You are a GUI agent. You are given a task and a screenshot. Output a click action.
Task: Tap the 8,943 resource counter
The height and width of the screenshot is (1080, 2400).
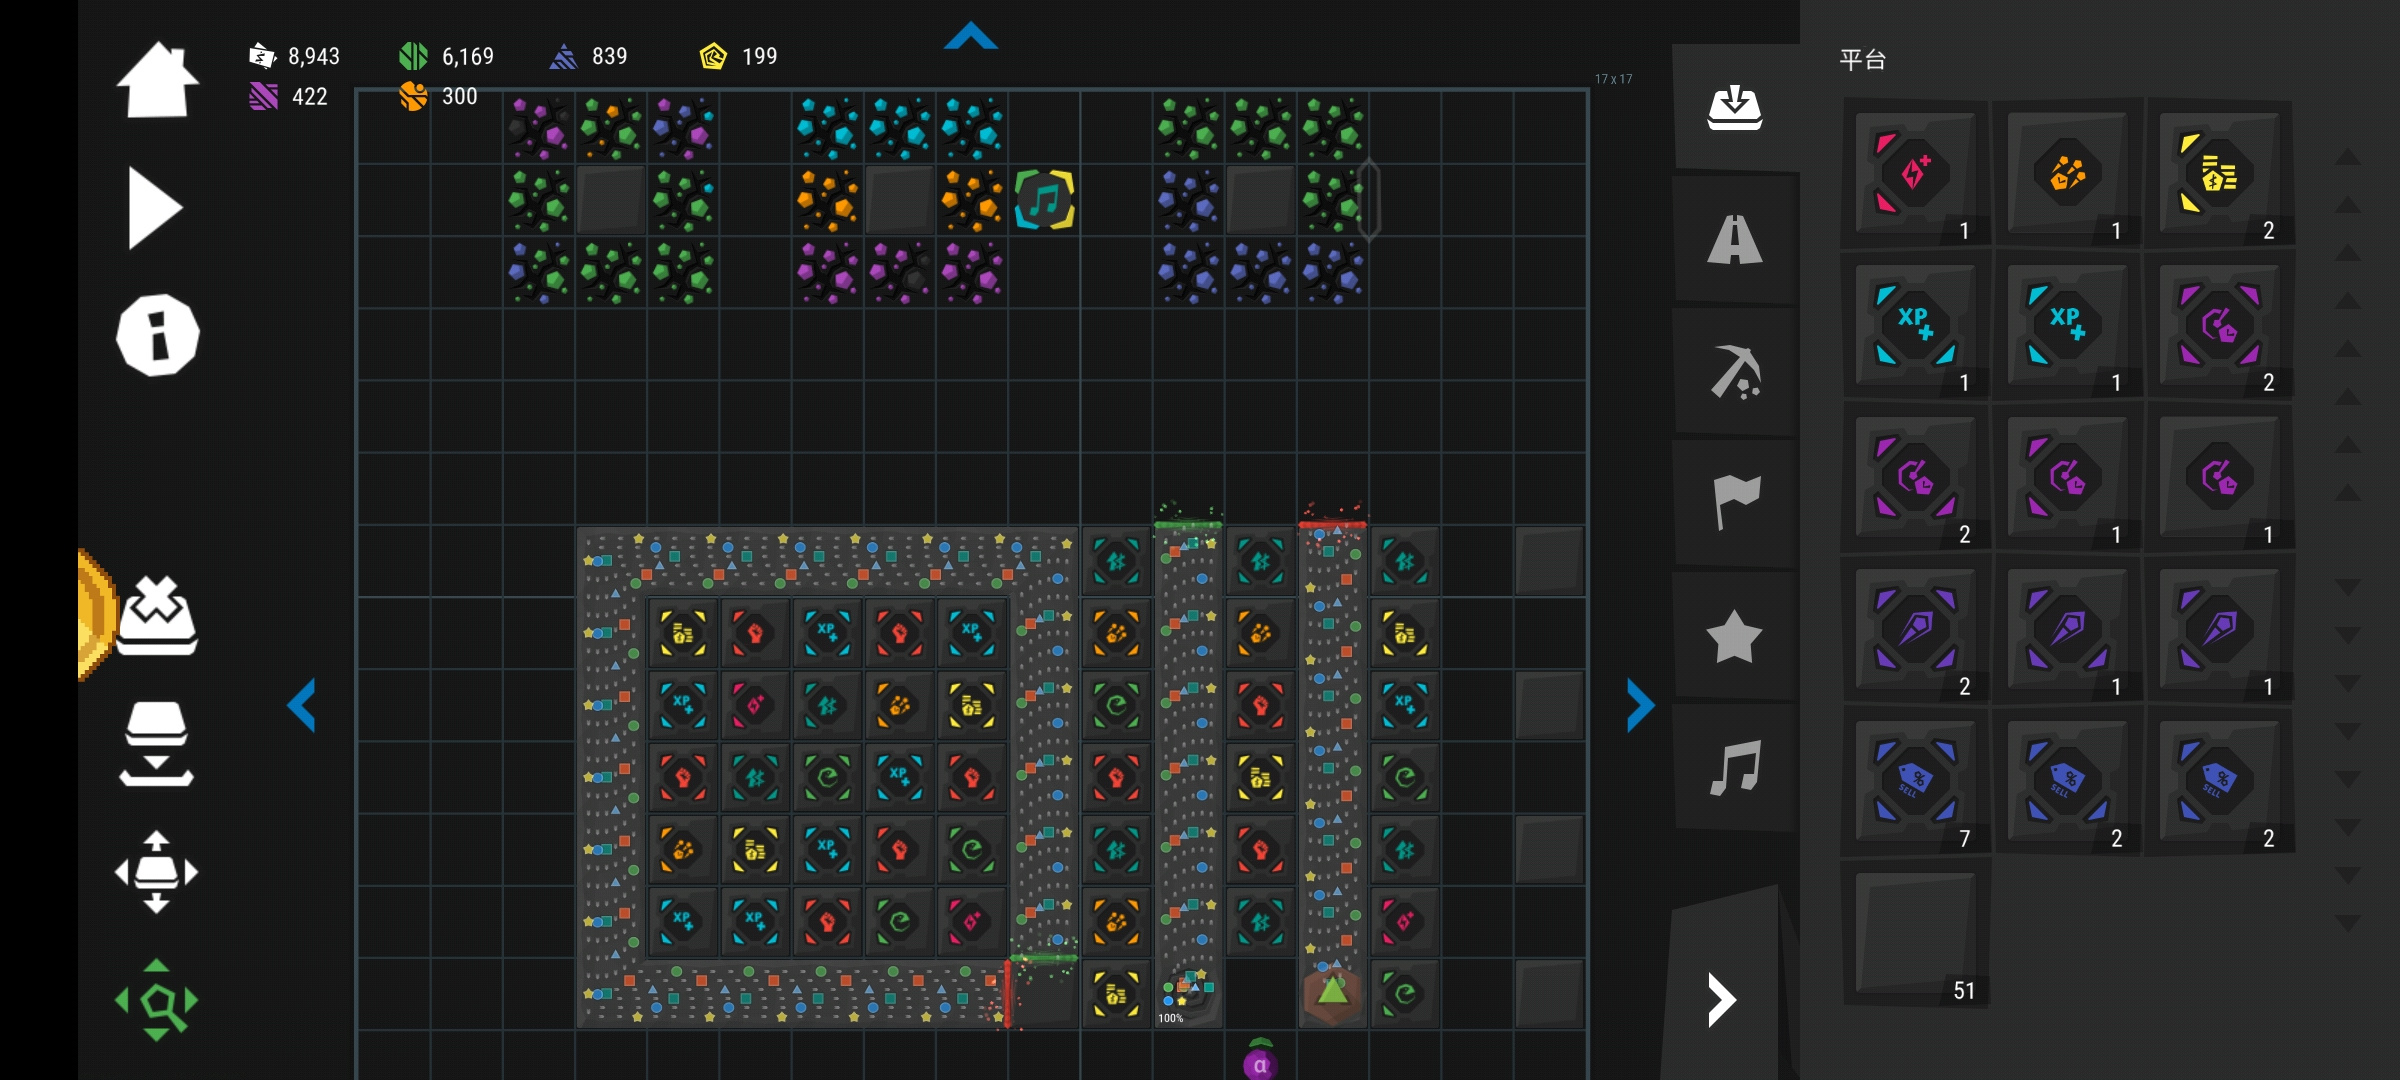coord(295,56)
